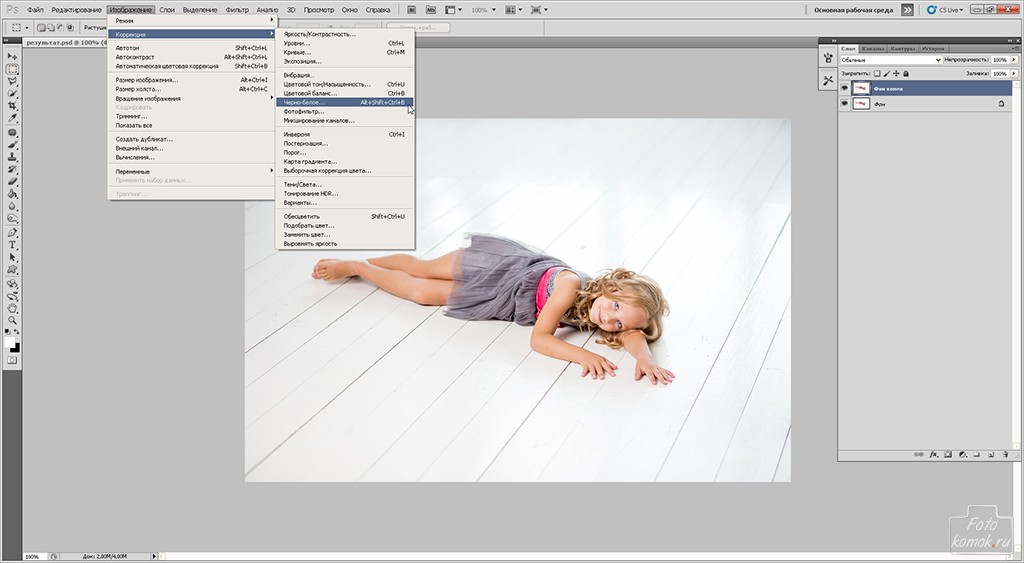The image size is (1024, 563).
Task: Select the Horizontal Type tool
Action: tap(13, 244)
